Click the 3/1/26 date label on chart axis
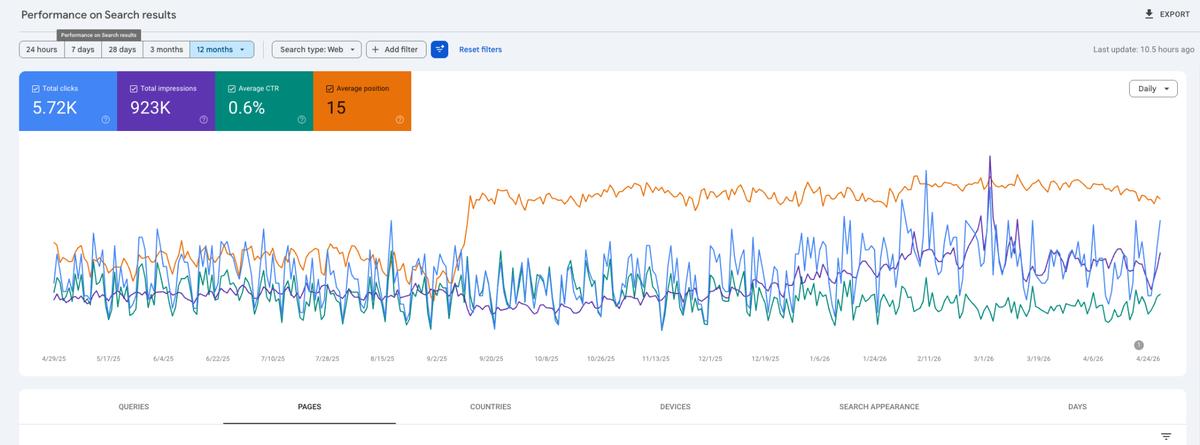The image size is (1200, 445). [x=984, y=358]
